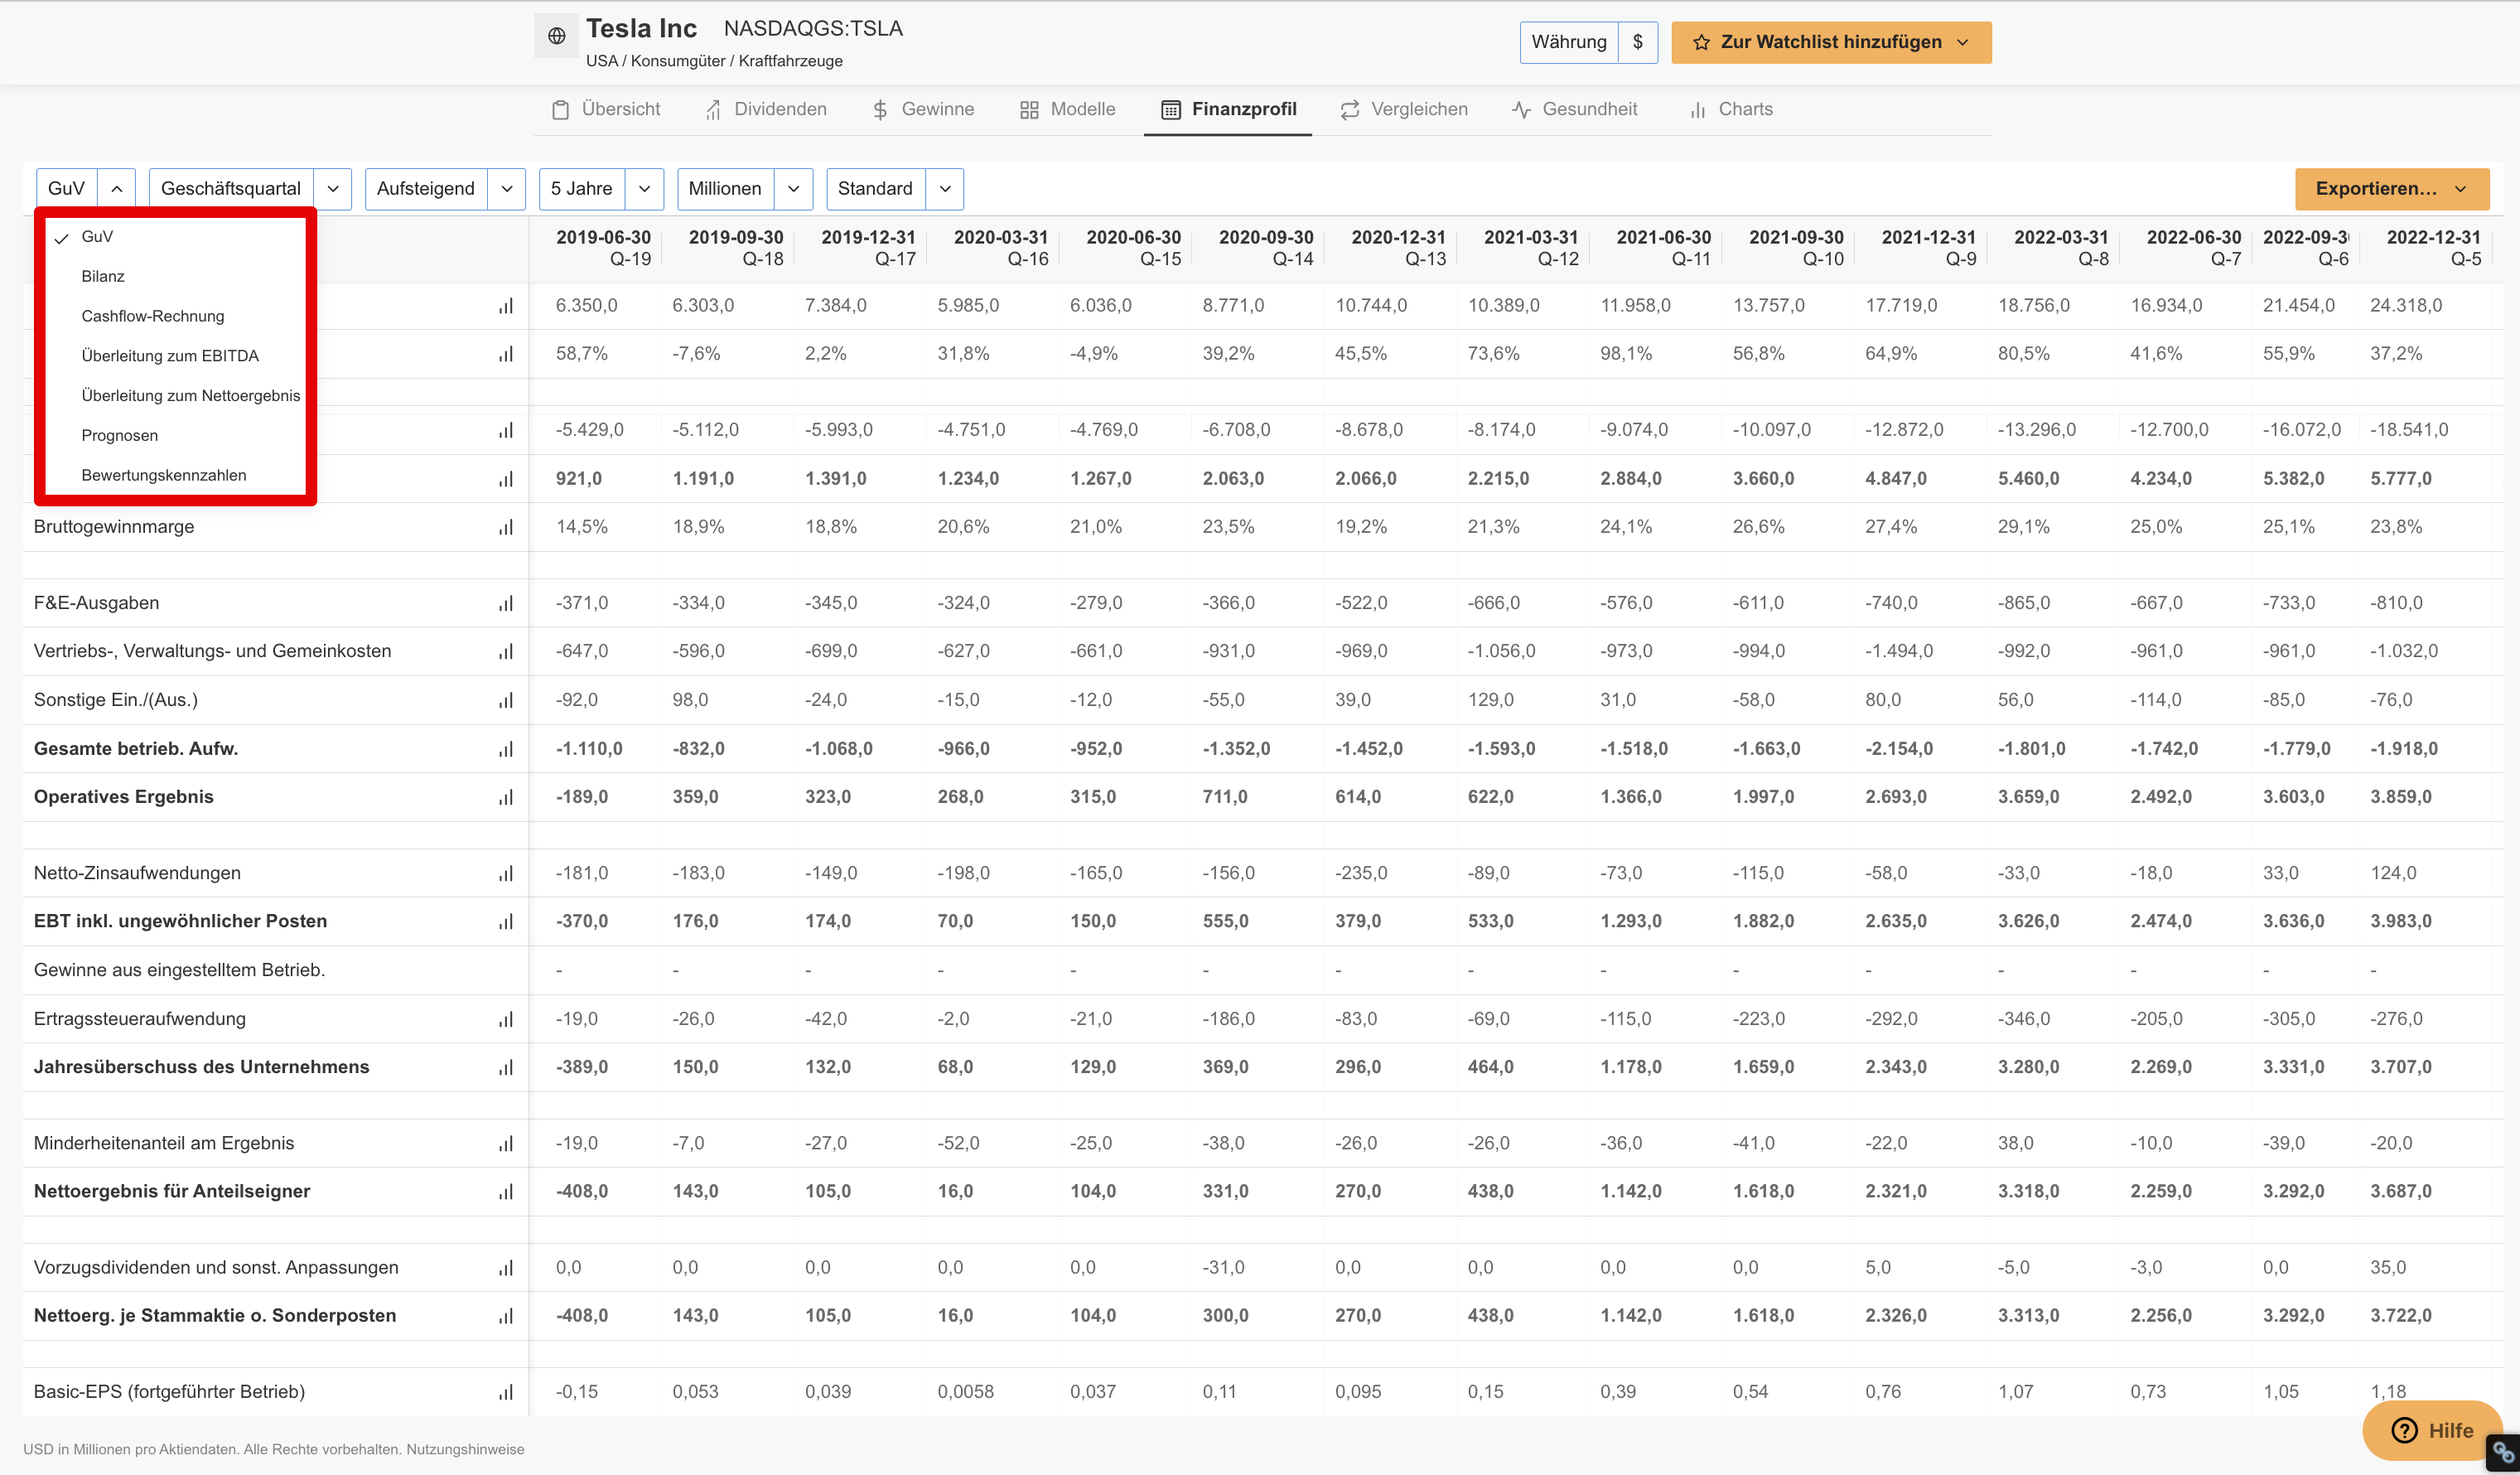
Task: Open the 5 Jahre timeframe dropdown
Action: pyautogui.click(x=601, y=189)
